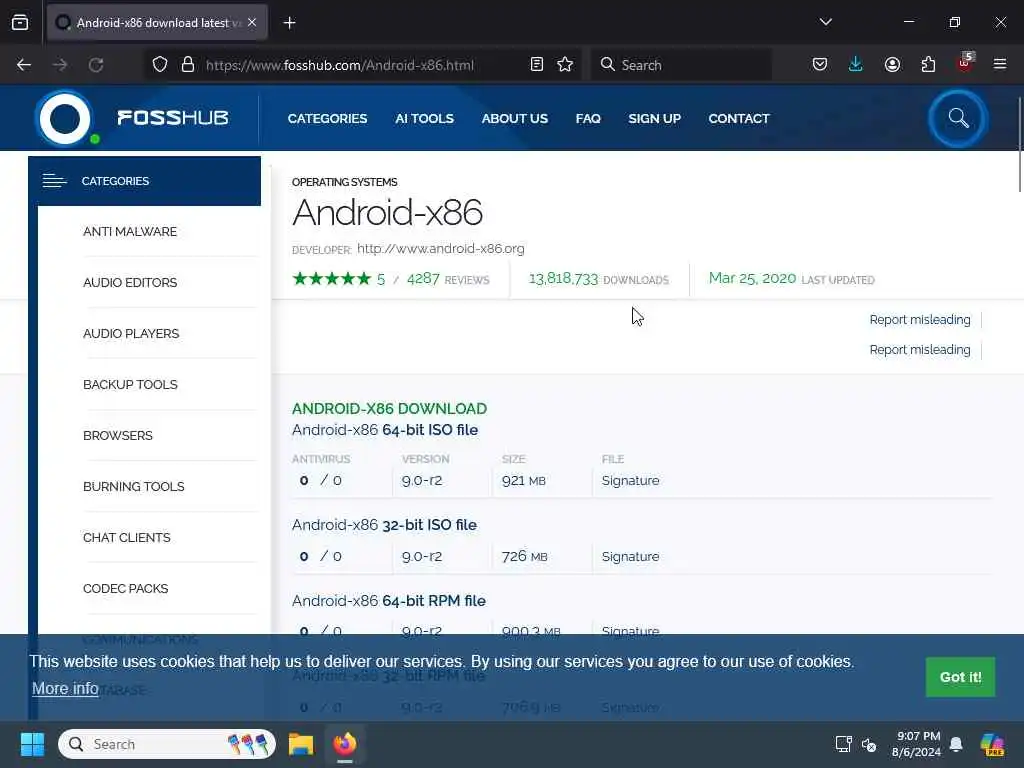Image resolution: width=1024 pixels, height=768 pixels.
Task: Click the five-star rating stars
Action: [332, 279]
